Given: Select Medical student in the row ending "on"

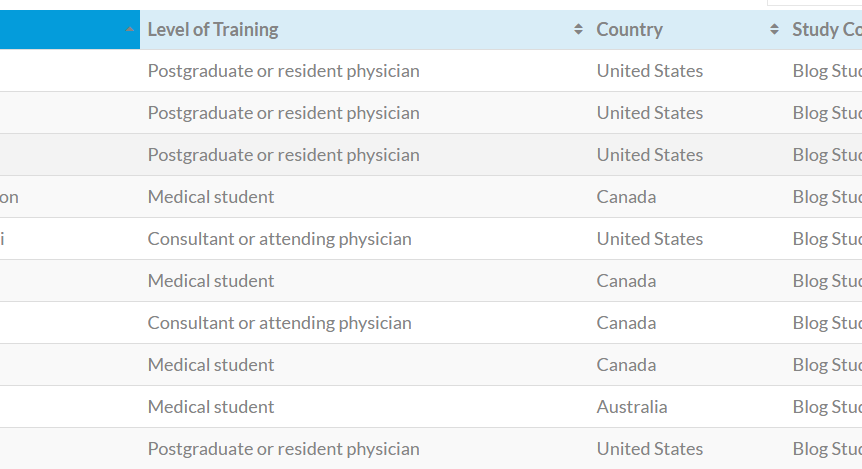Looking at the screenshot, I should 211,197.
